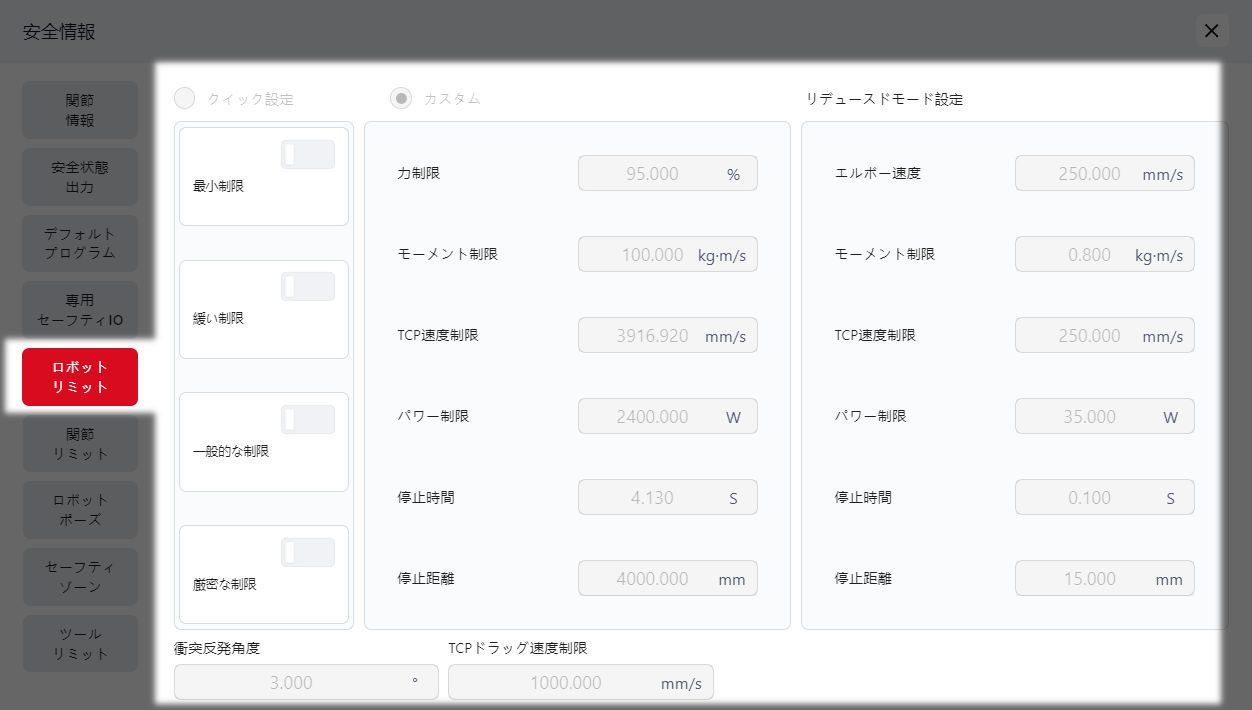
Task: Toggle the 最小制限 switch
Action: (x=307, y=155)
